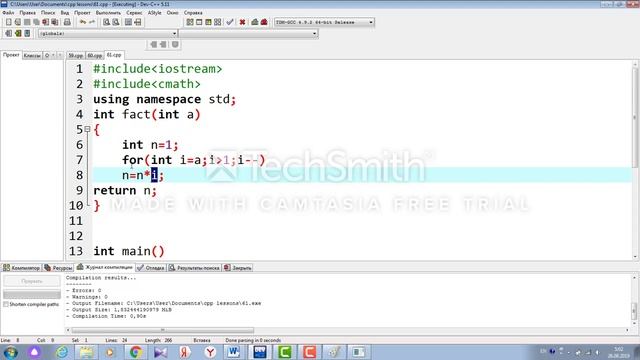Screen dimensions: 640x360
Task: Switch to the Классы side panel tab
Action: 32,55
